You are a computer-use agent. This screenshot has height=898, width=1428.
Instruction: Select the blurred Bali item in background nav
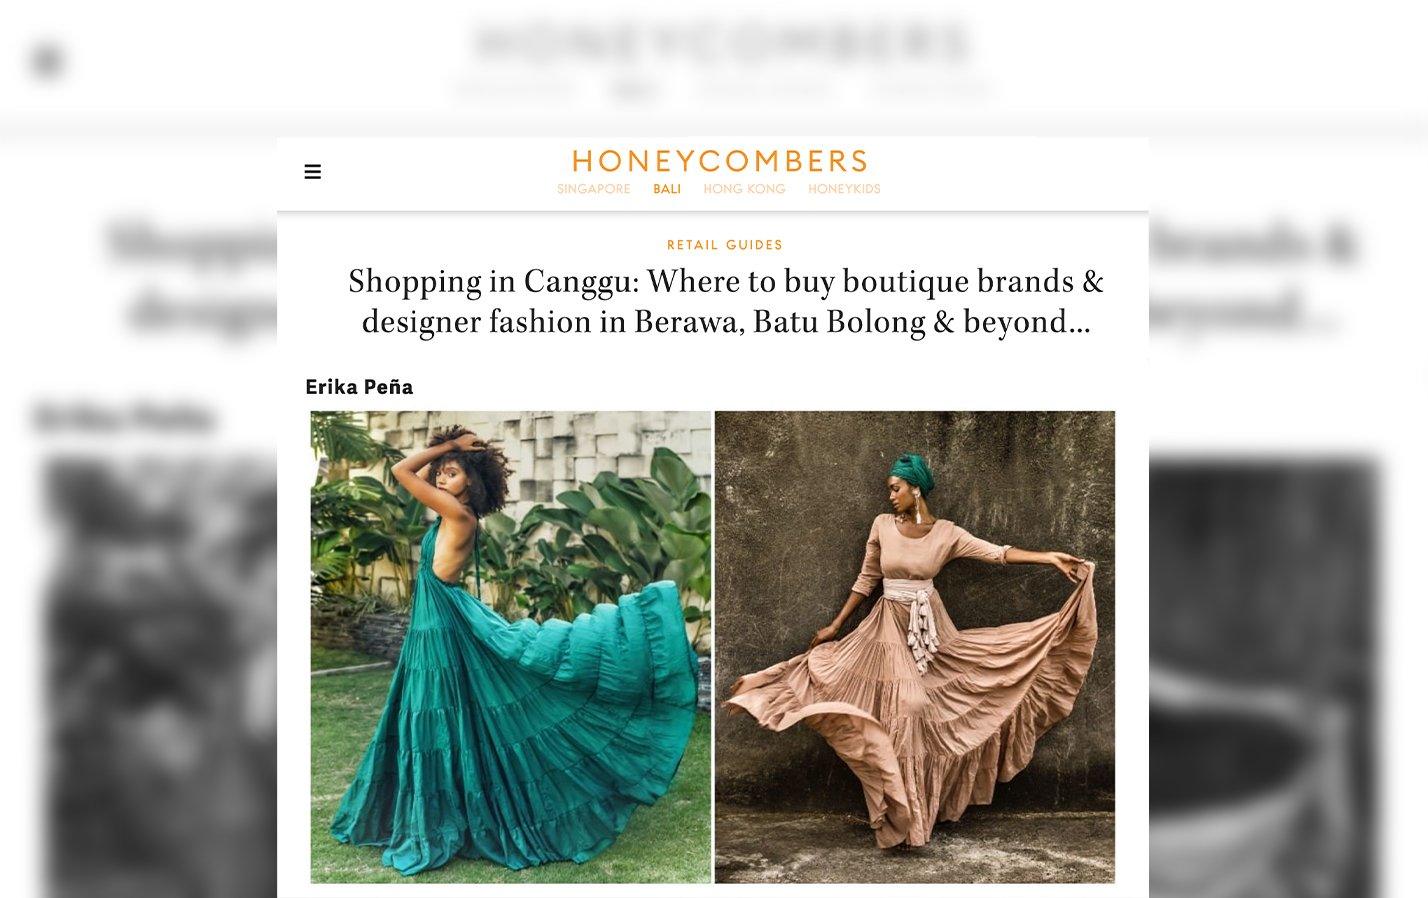click(x=636, y=90)
